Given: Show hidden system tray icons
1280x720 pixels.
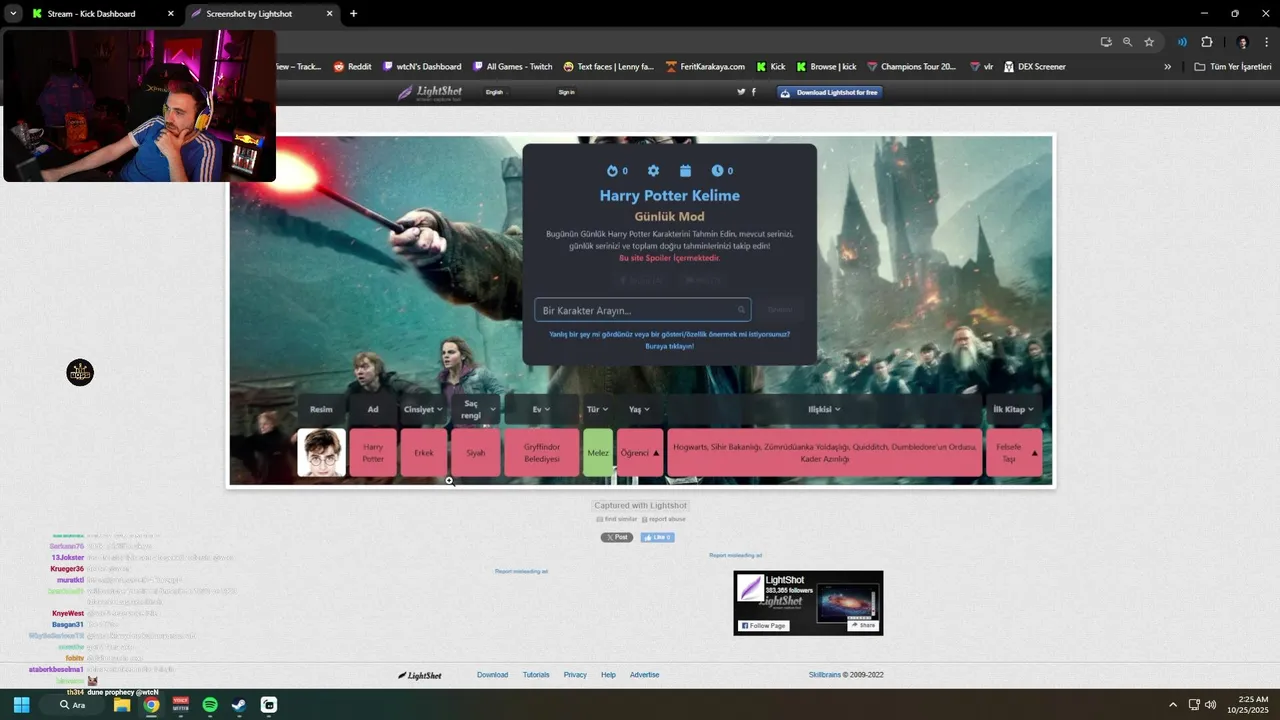Looking at the screenshot, I should click(1173, 705).
